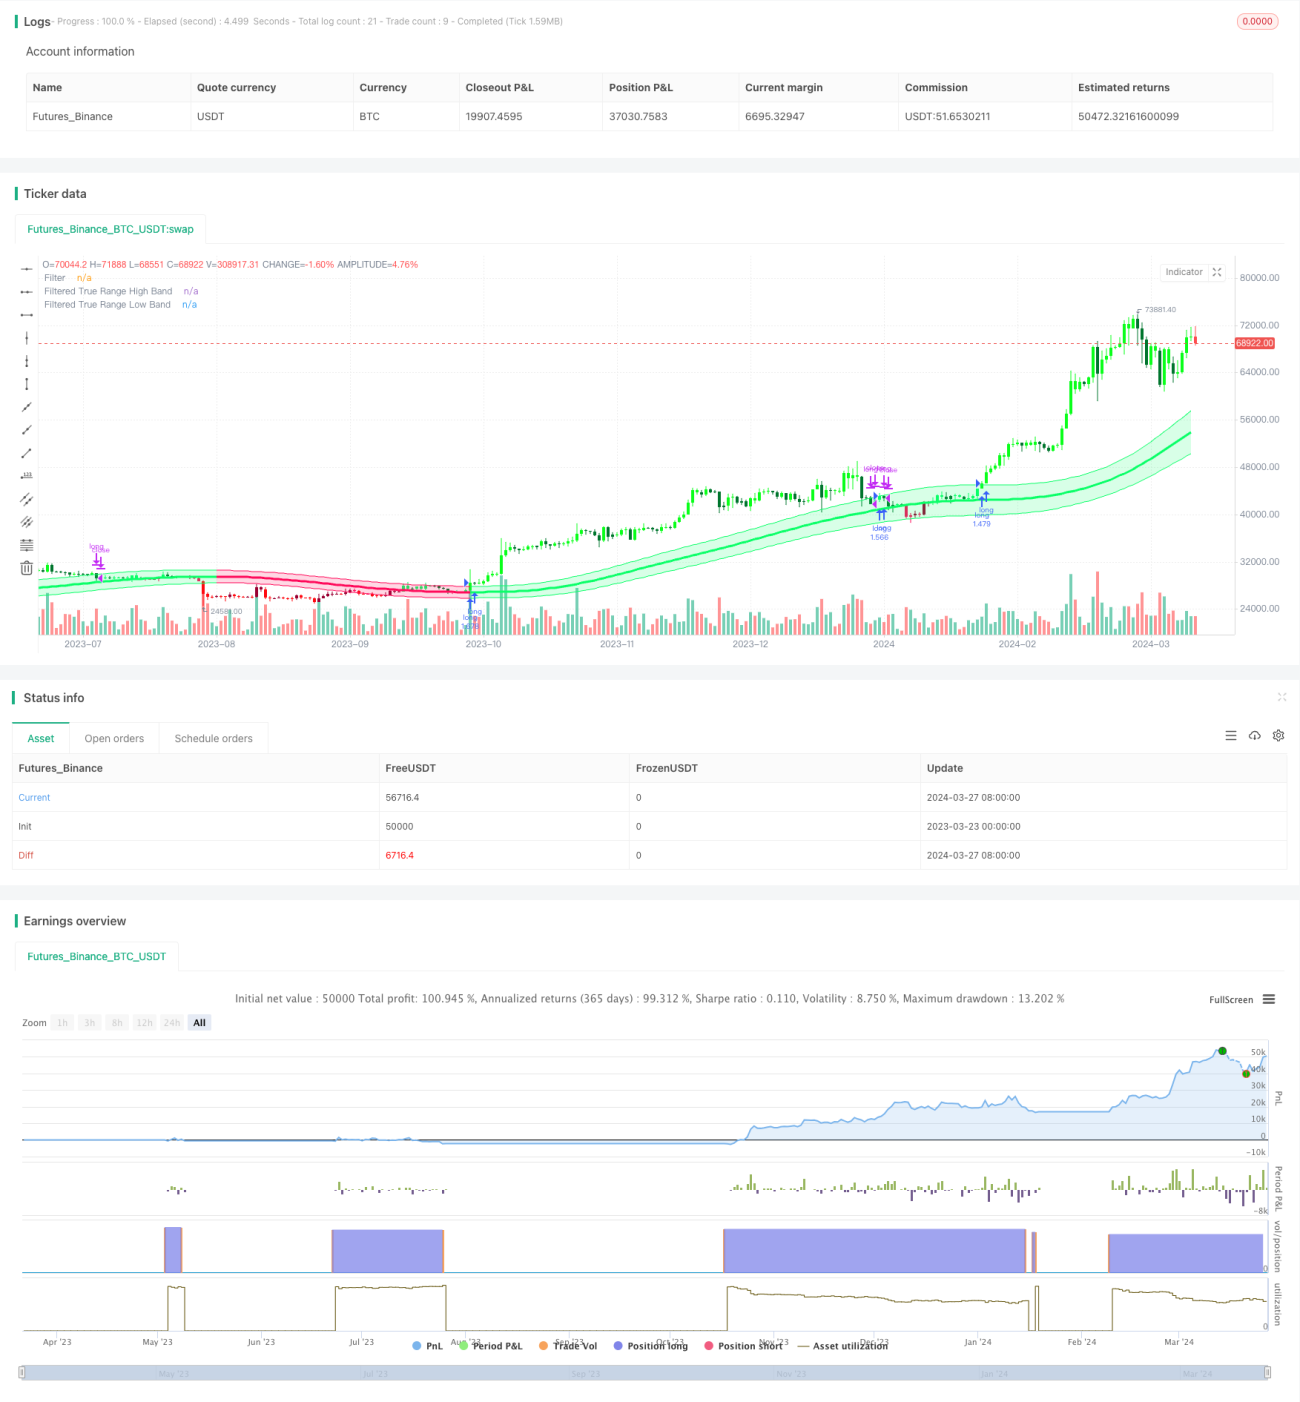Select the vertical segment drawing tool
Screen dimensions: 1300x1402
click(x=27, y=384)
